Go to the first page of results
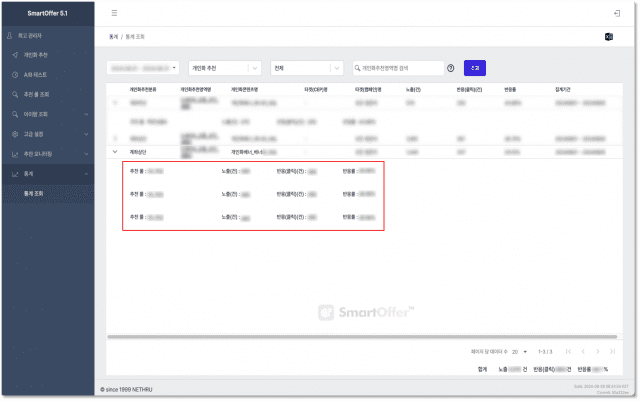The height and width of the screenshot is (401, 640). [569, 352]
